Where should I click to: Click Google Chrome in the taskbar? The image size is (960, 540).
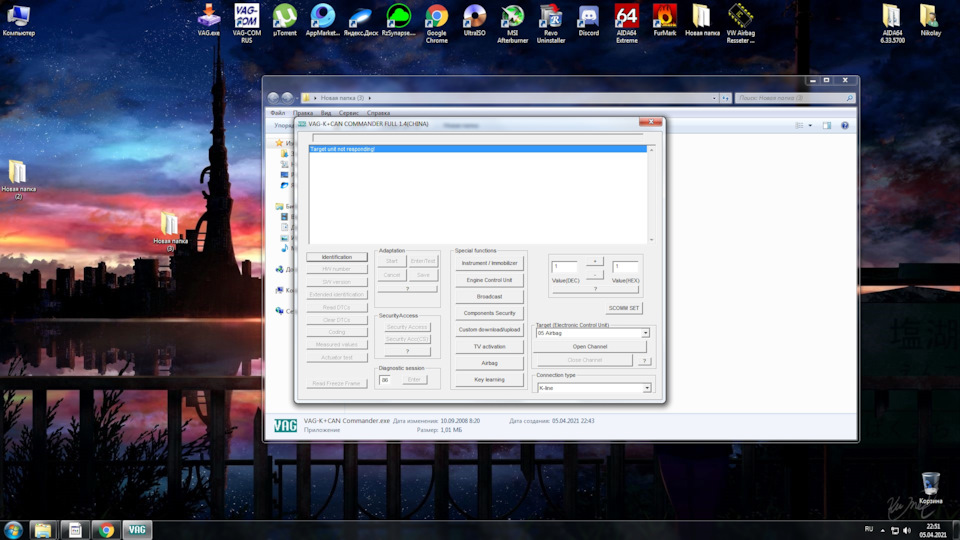[x=106, y=530]
